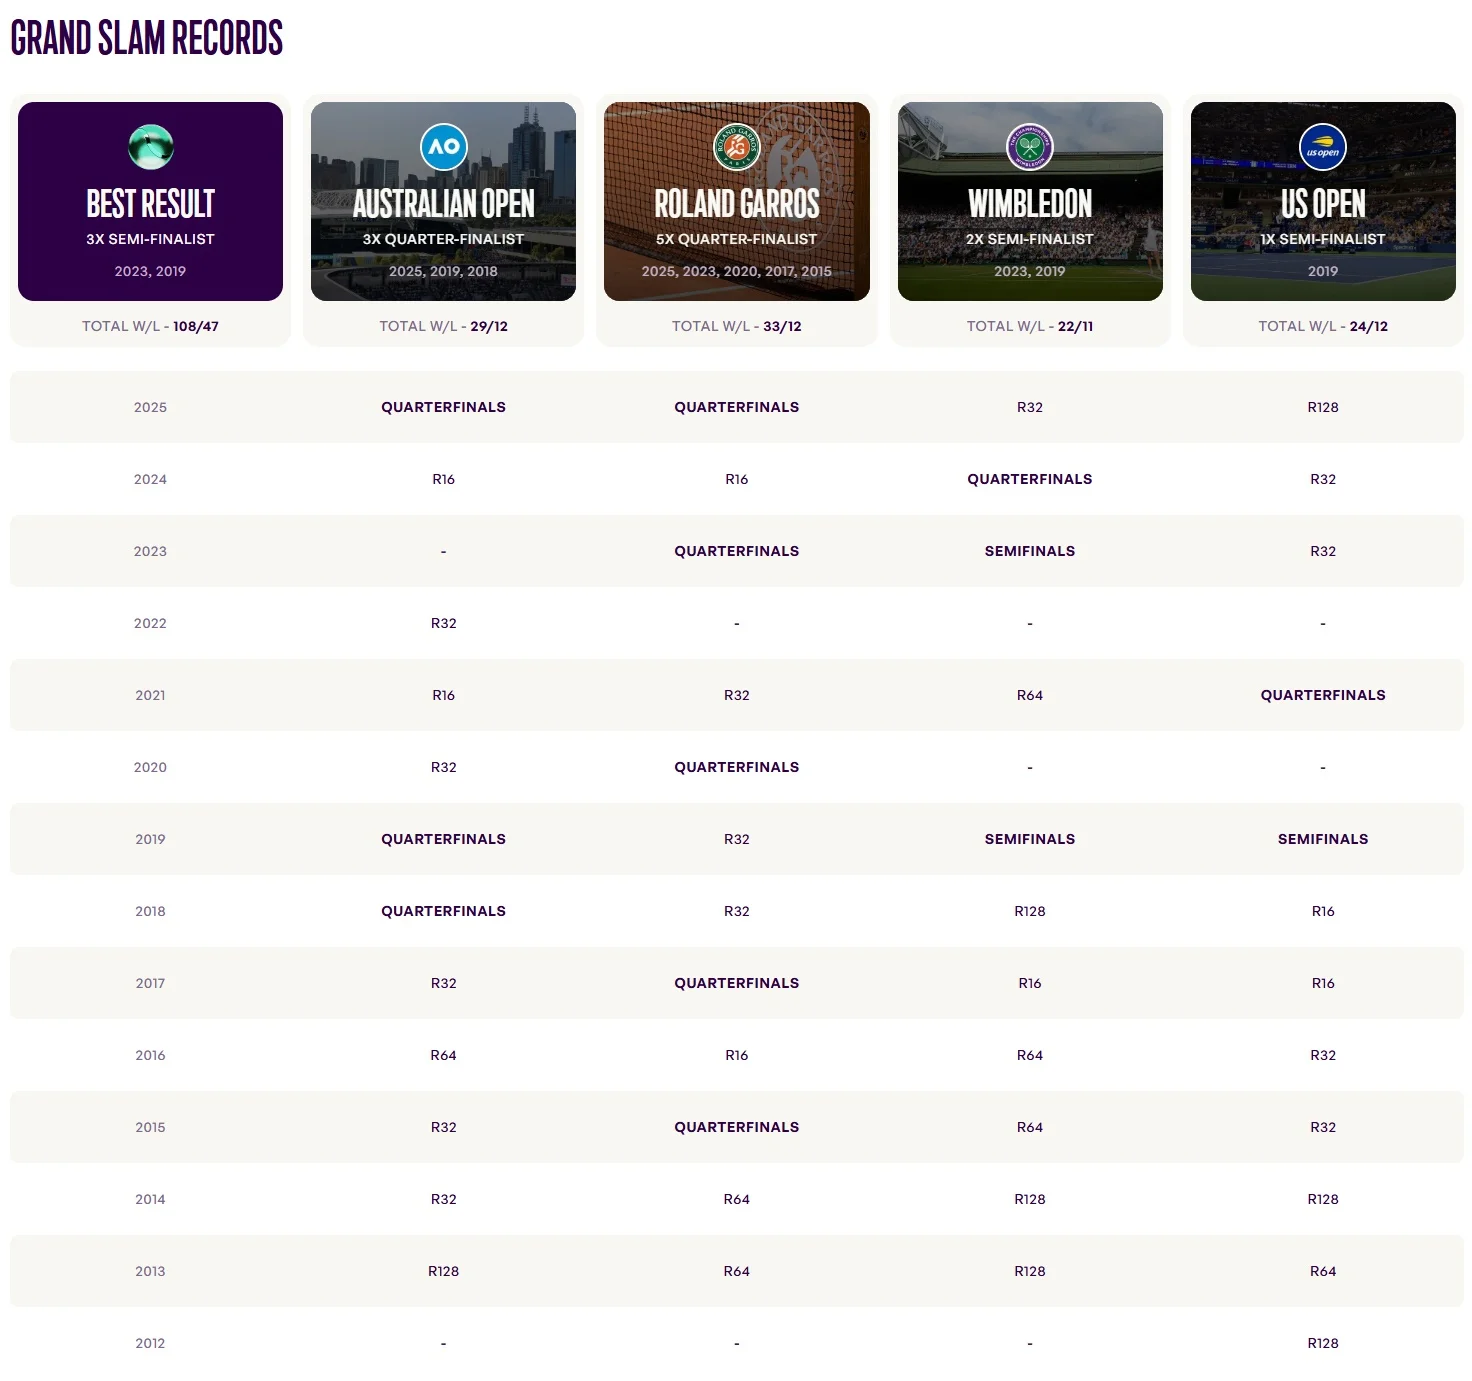The width and height of the screenshot is (1472, 1381).
Task: Select the Roland Garros card title
Action: 736,204
